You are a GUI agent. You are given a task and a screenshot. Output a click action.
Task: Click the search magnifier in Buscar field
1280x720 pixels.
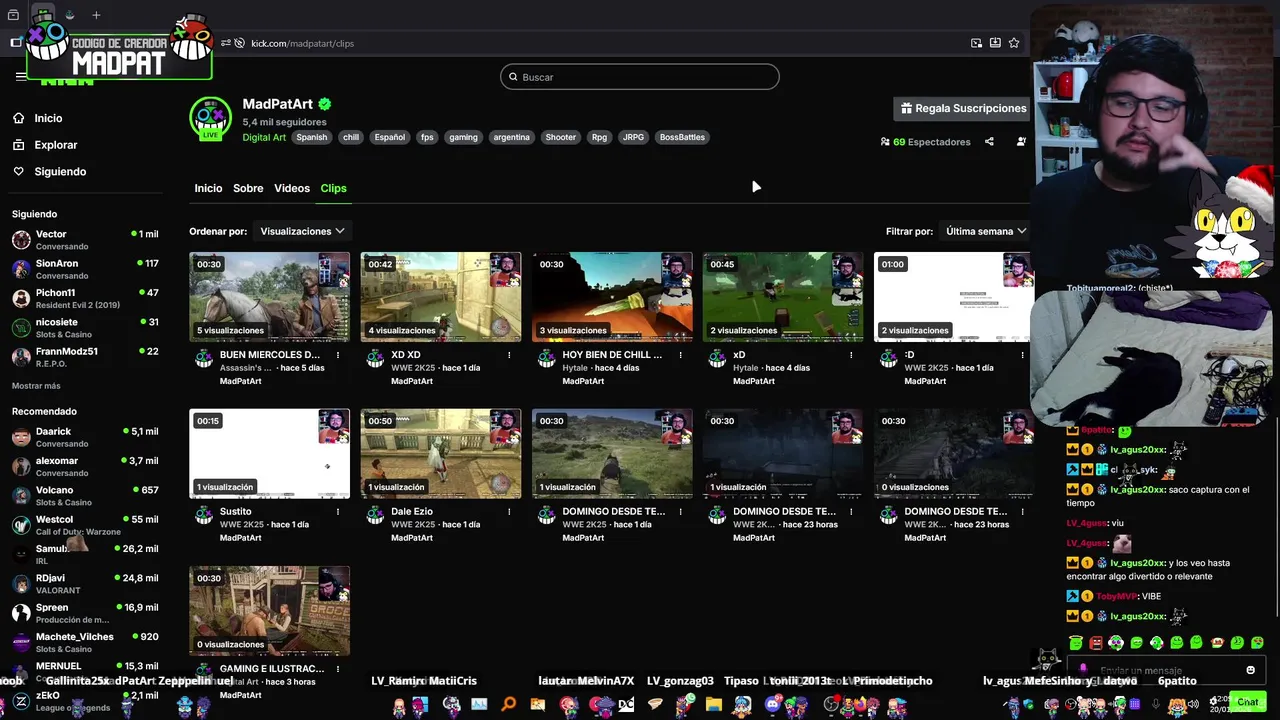tap(513, 77)
